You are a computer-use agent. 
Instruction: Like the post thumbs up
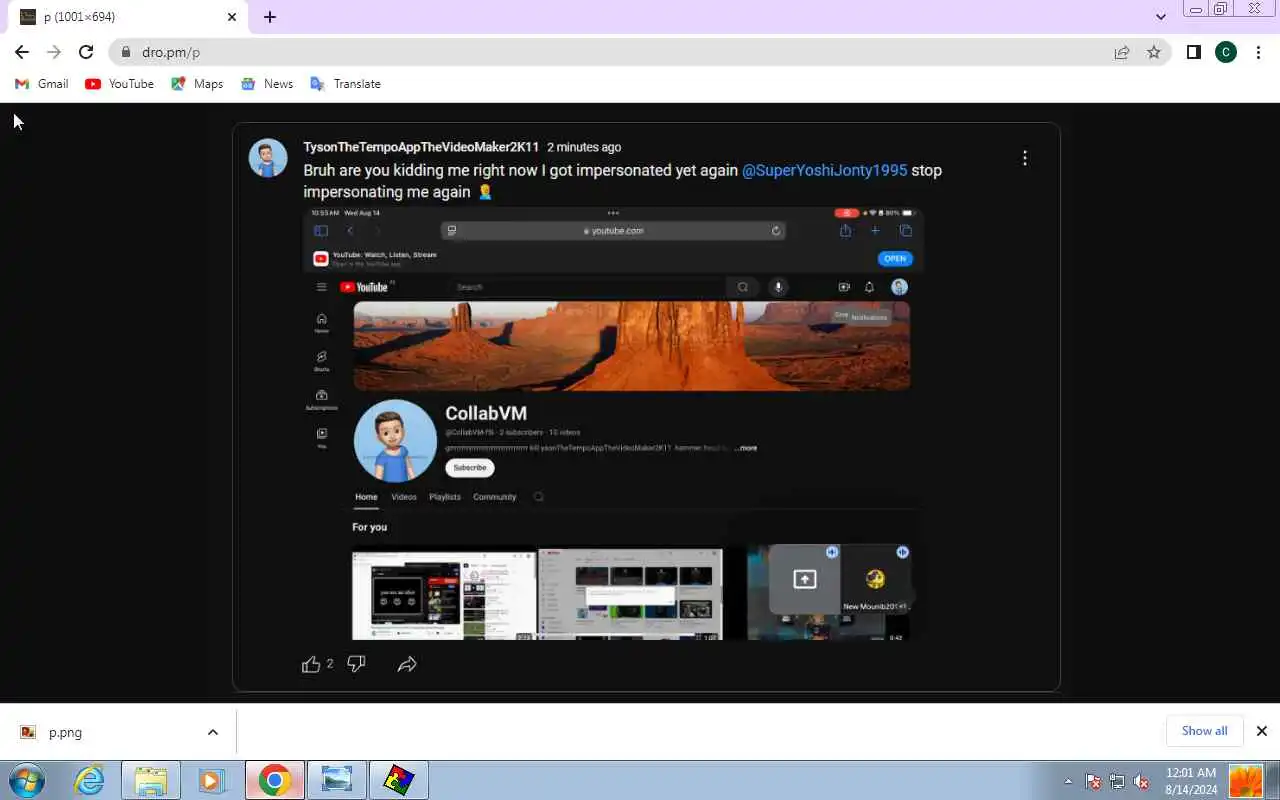311,664
